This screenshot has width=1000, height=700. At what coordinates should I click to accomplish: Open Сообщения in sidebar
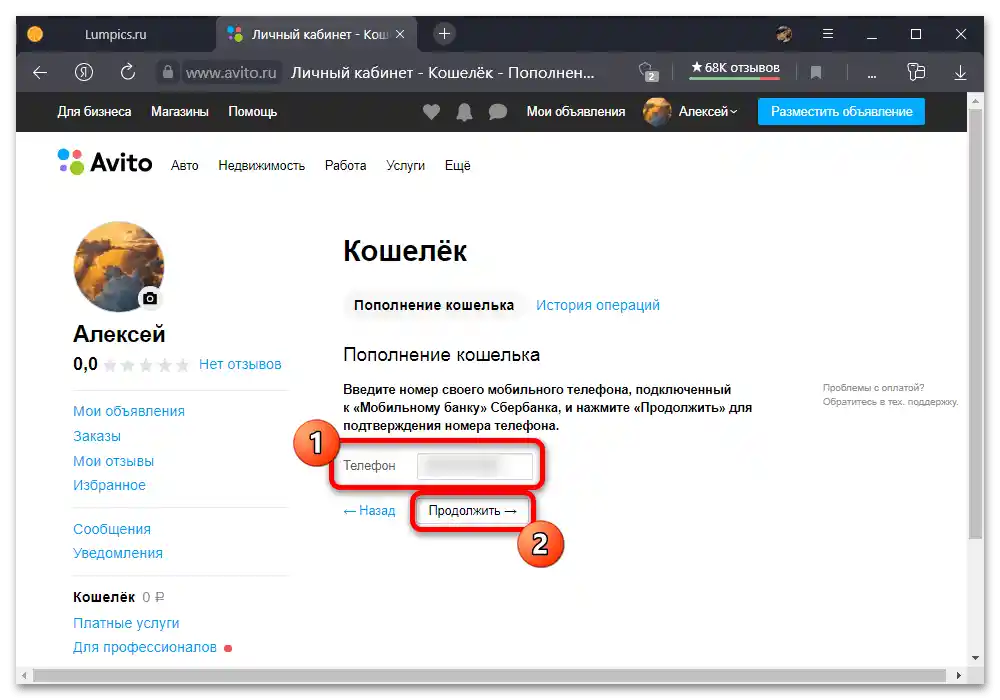(112, 529)
